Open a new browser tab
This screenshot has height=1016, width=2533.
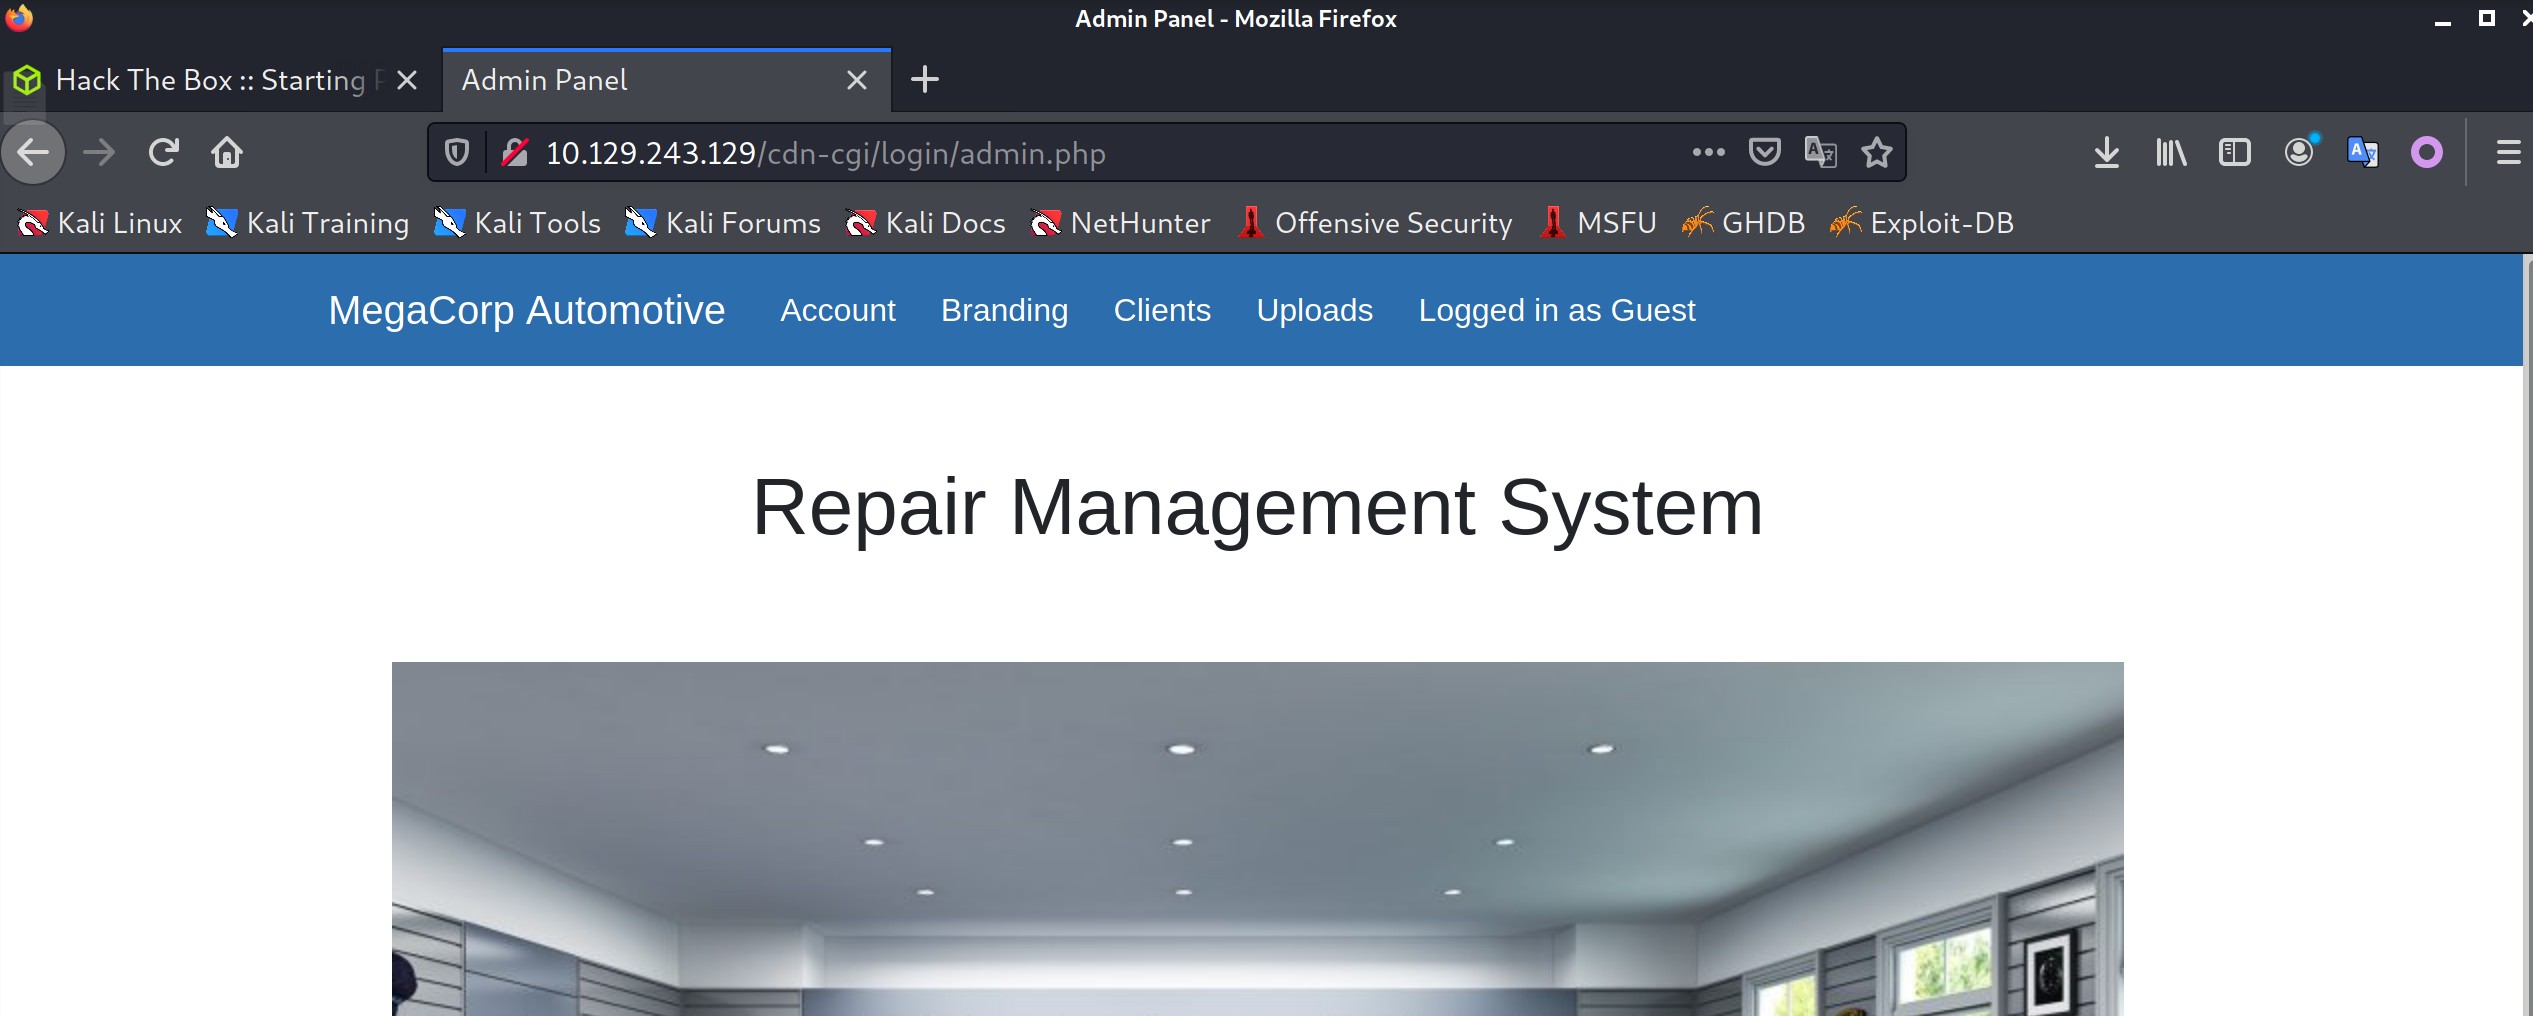tap(925, 80)
